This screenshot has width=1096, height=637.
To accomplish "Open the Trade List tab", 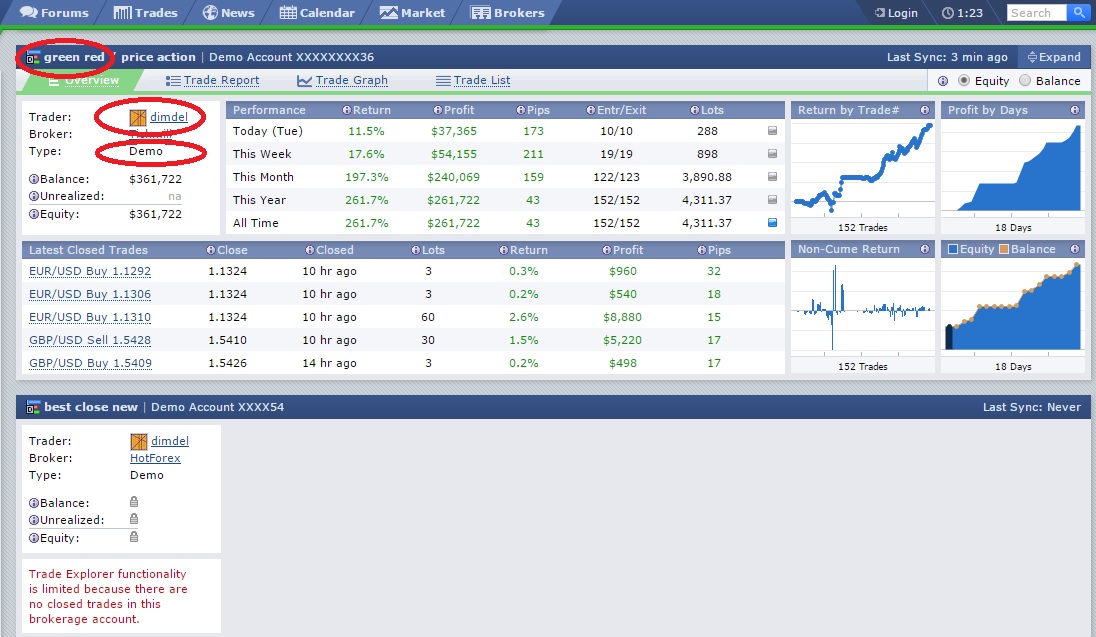I will tap(473, 80).
